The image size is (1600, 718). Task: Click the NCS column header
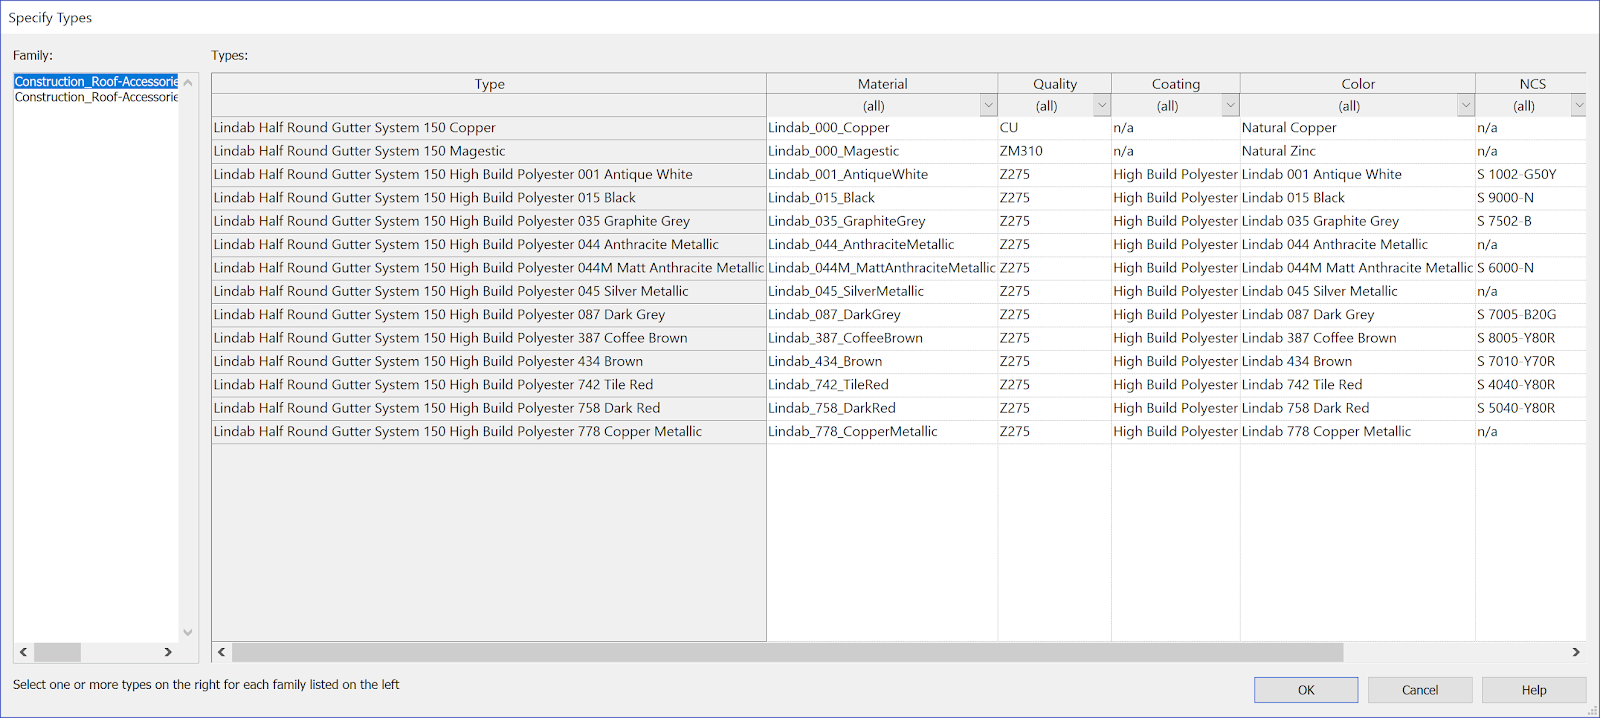coord(1532,84)
